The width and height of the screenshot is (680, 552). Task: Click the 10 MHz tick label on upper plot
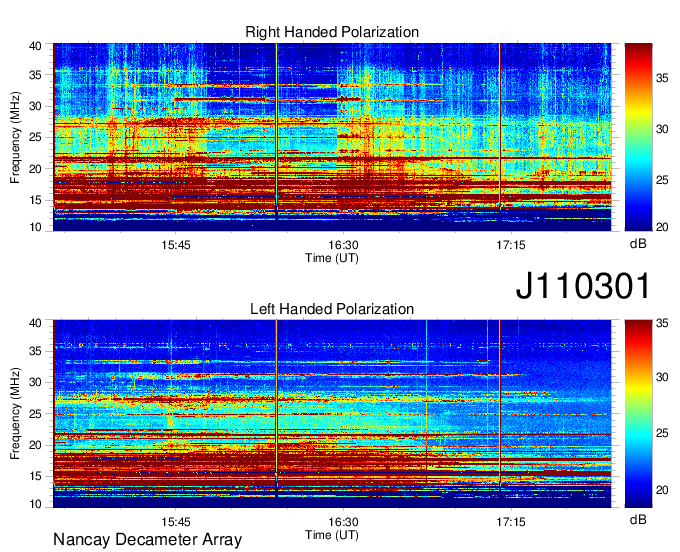35,227
